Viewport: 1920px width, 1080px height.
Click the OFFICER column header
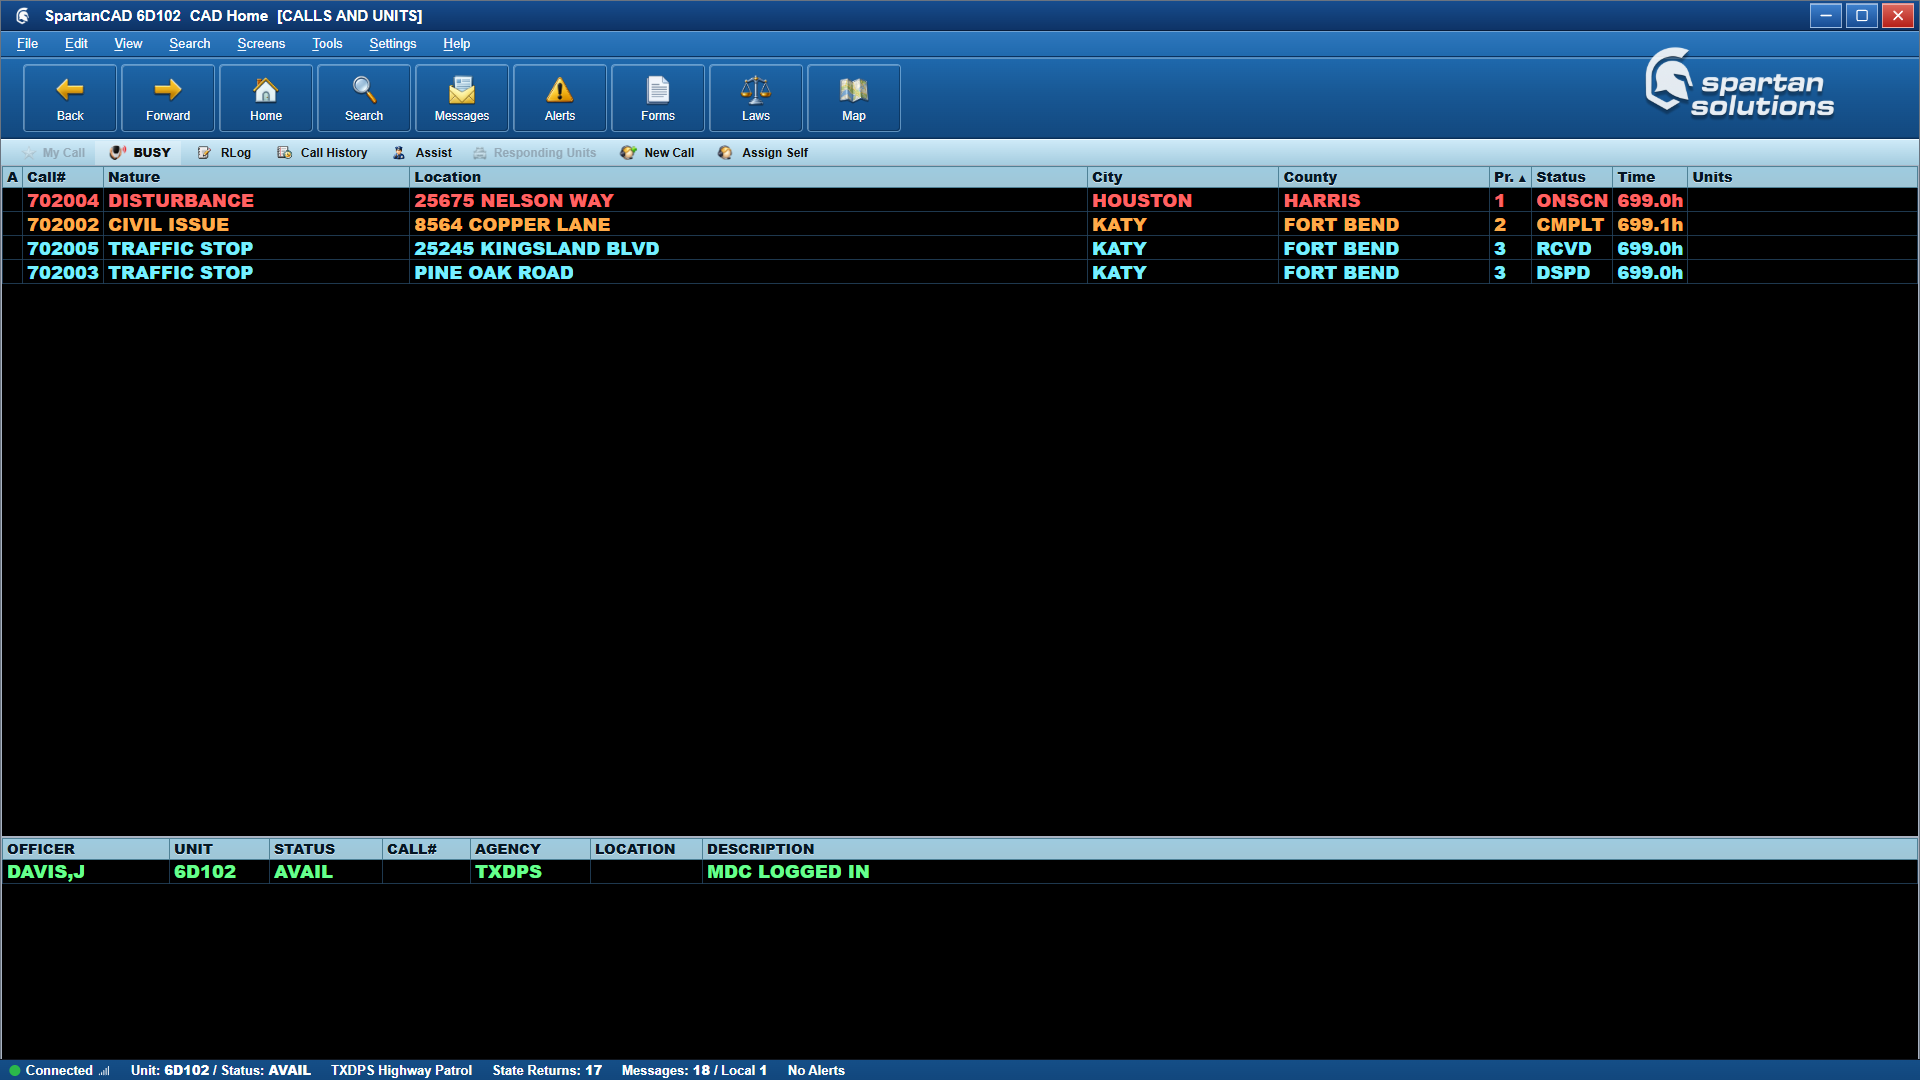(86, 849)
